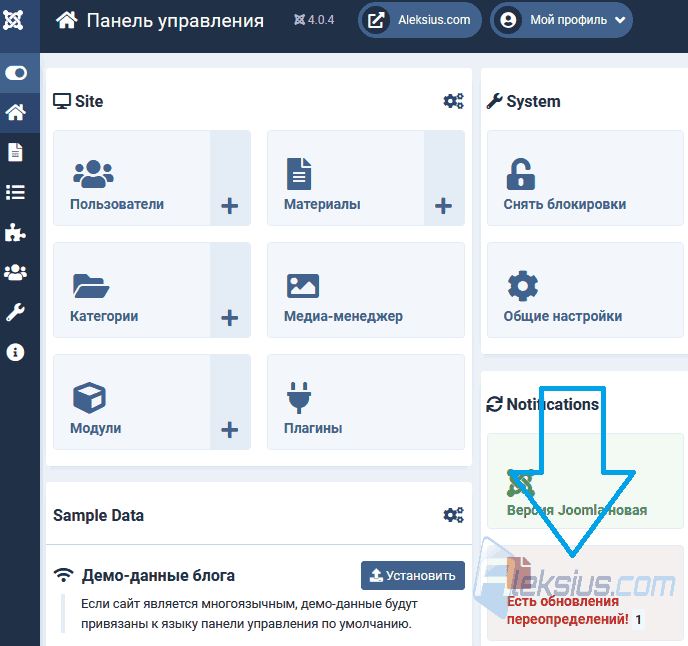The width and height of the screenshot is (688, 646).
Task: Open the Sample Data module settings gears
Action: tap(453, 515)
